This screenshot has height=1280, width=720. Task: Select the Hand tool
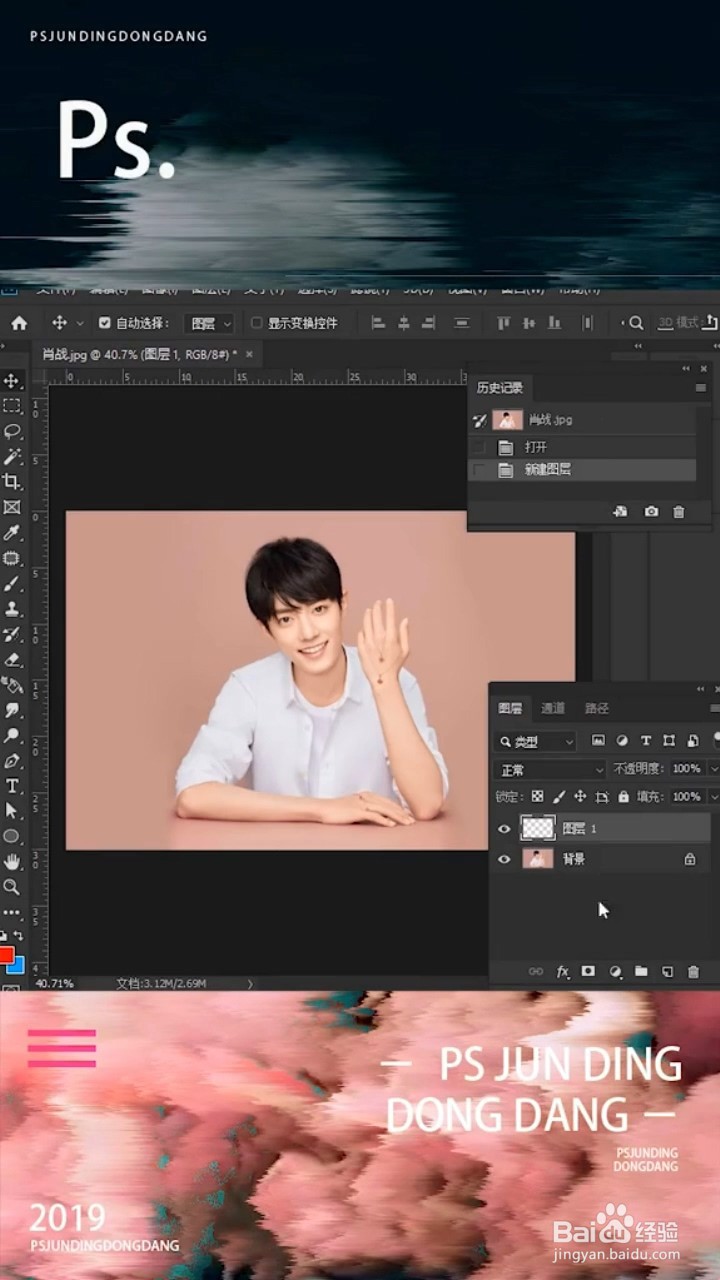pos(12,861)
